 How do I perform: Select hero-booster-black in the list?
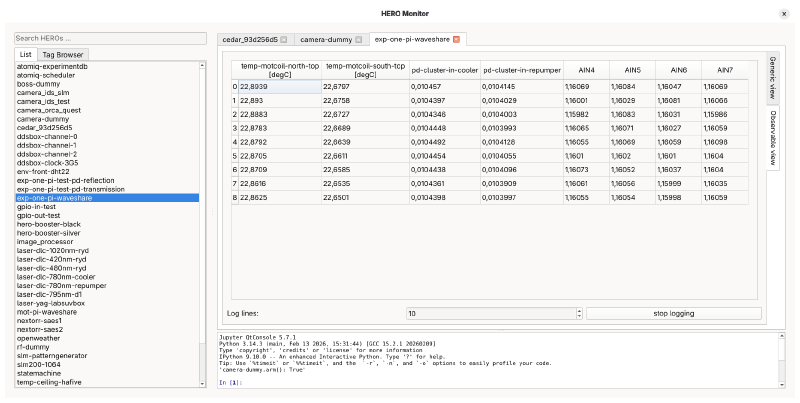[x=107, y=224]
